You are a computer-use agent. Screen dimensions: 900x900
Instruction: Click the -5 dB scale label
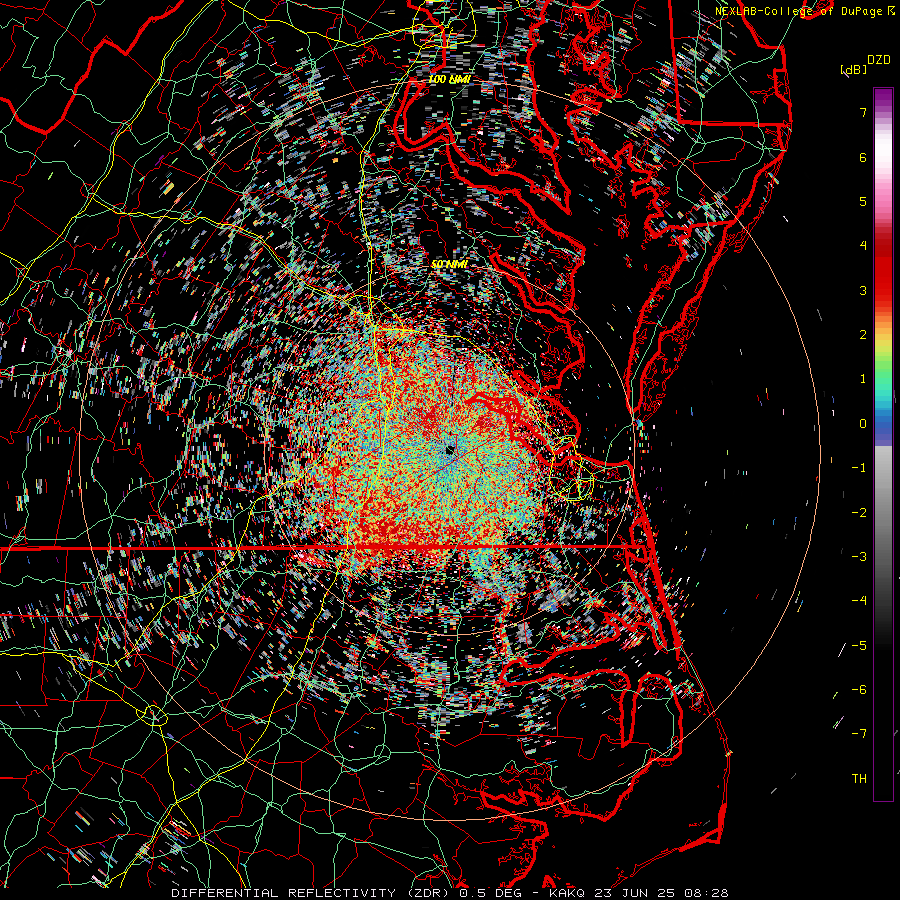[x=859, y=646]
